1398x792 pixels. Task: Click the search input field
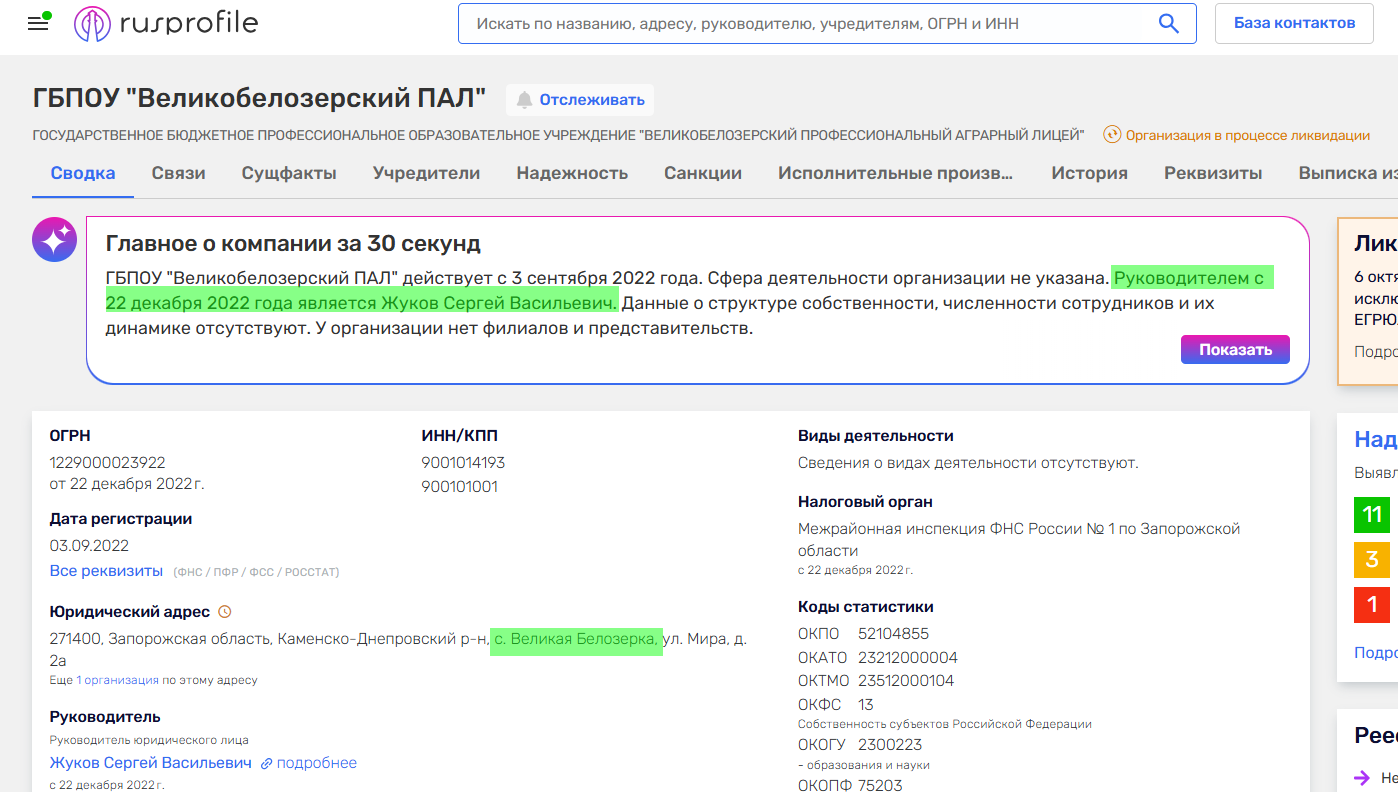(x=810, y=24)
